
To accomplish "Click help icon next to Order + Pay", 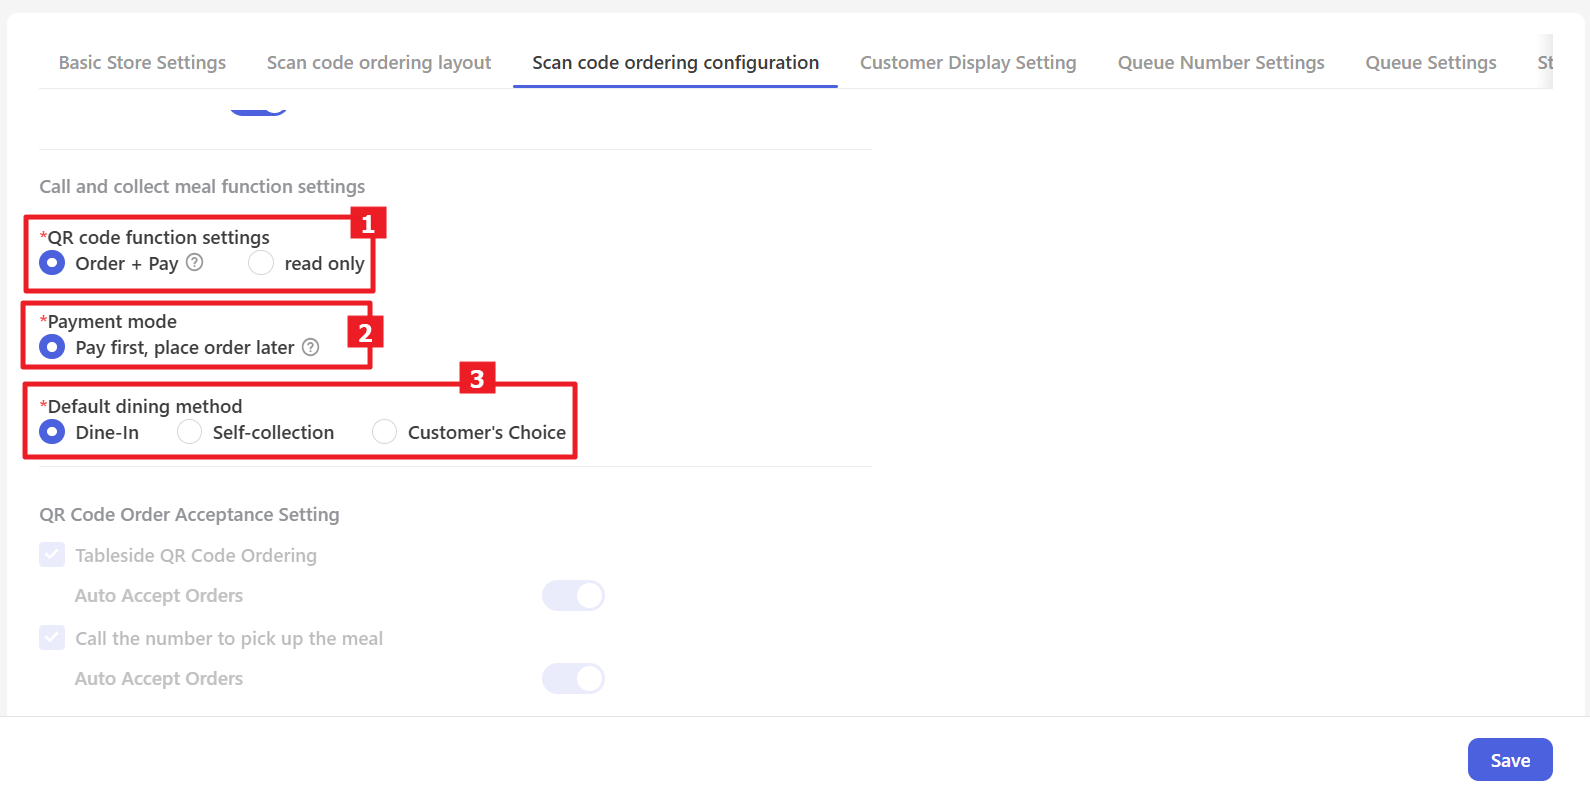I will pyautogui.click(x=195, y=263).
